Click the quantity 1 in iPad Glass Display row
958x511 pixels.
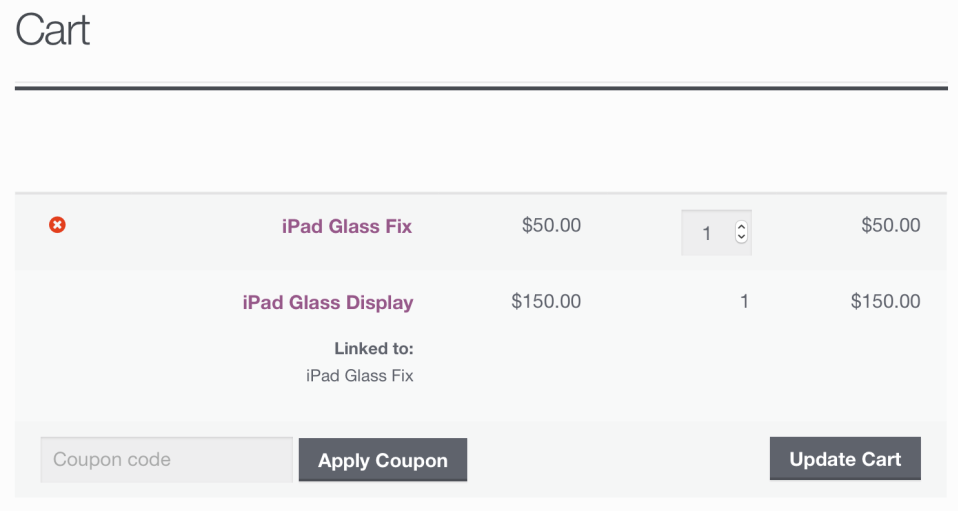(x=744, y=301)
